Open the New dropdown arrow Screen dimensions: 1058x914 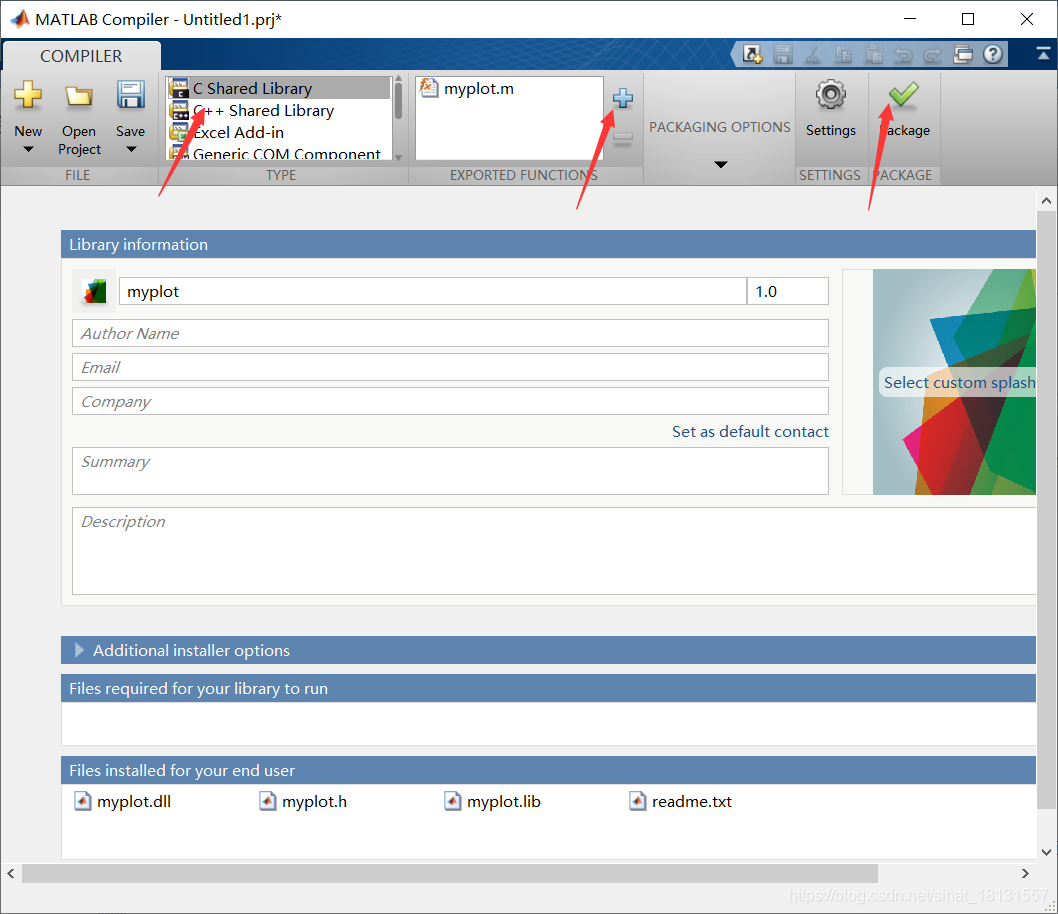pos(28,149)
